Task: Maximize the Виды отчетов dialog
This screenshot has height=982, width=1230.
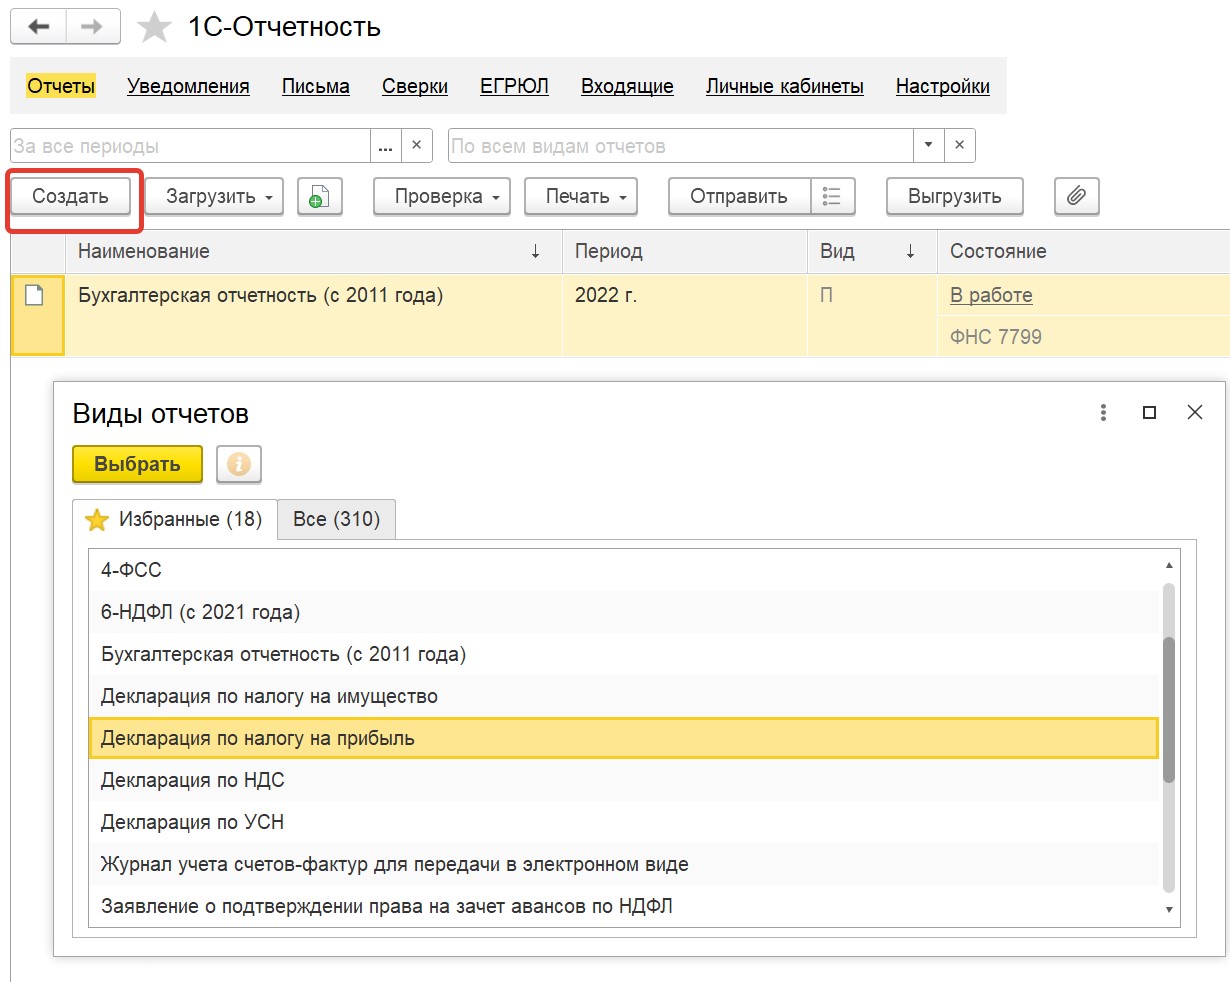Action: pyautogui.click(x=1149, y=412)
